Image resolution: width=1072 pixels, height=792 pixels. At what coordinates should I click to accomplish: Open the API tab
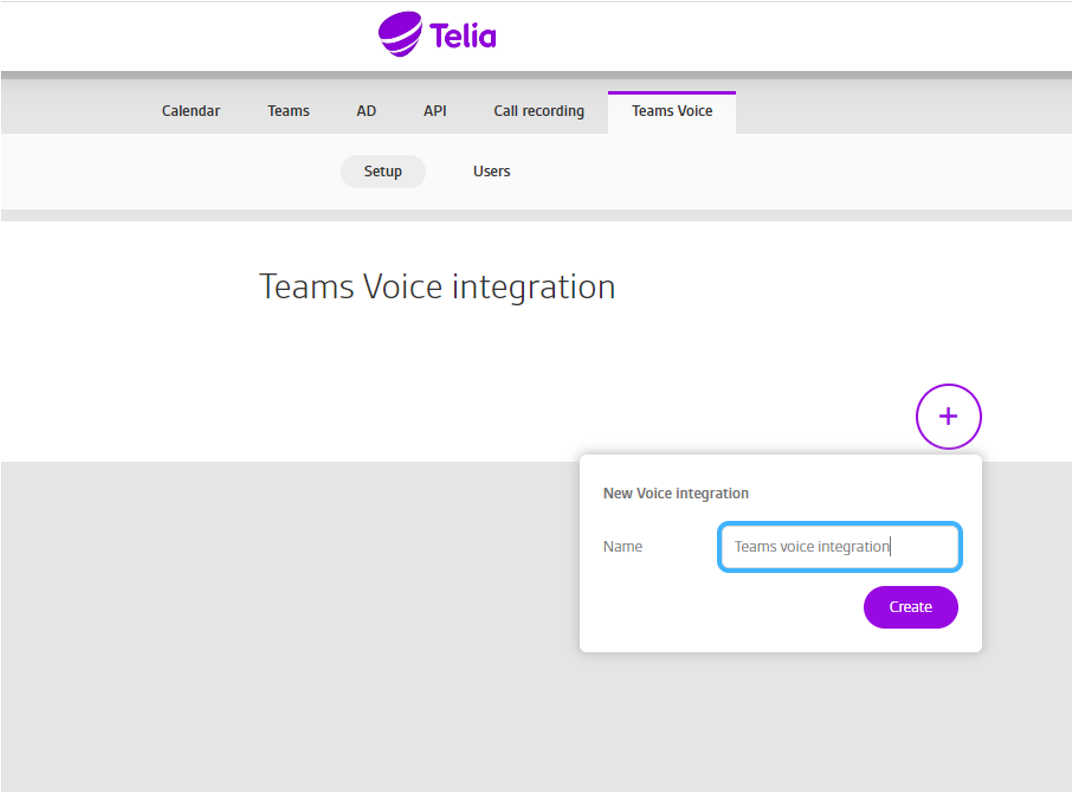pyautogui.click(x=435, y=111)
